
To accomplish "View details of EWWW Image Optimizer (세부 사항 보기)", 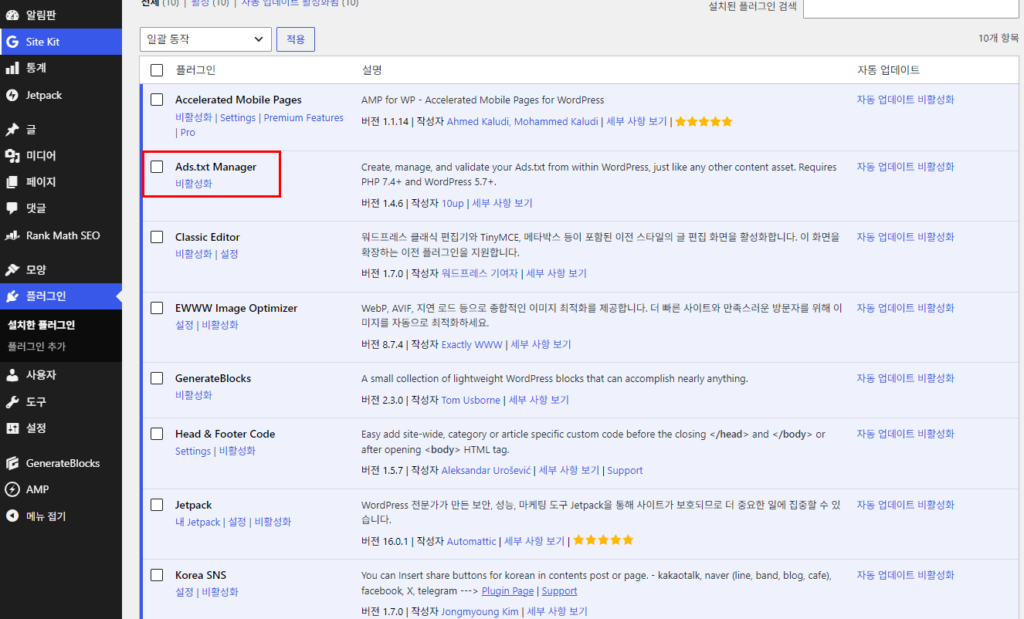I will (541, 344).
